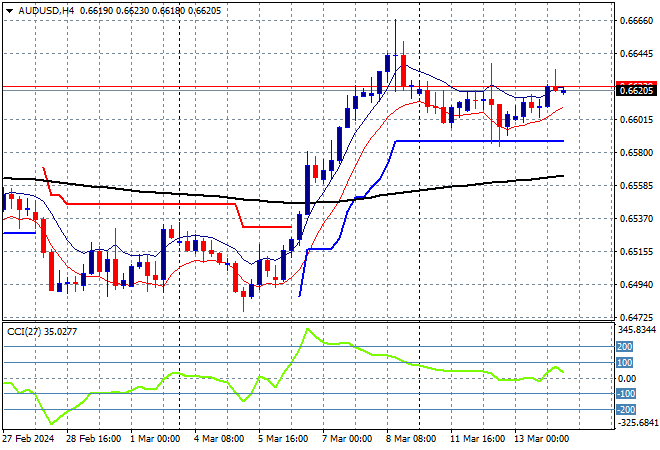This screenshot has height=450, width=660.
Task: Select the 27 Feb 2024 date label
Action: [x=30, y=438]
